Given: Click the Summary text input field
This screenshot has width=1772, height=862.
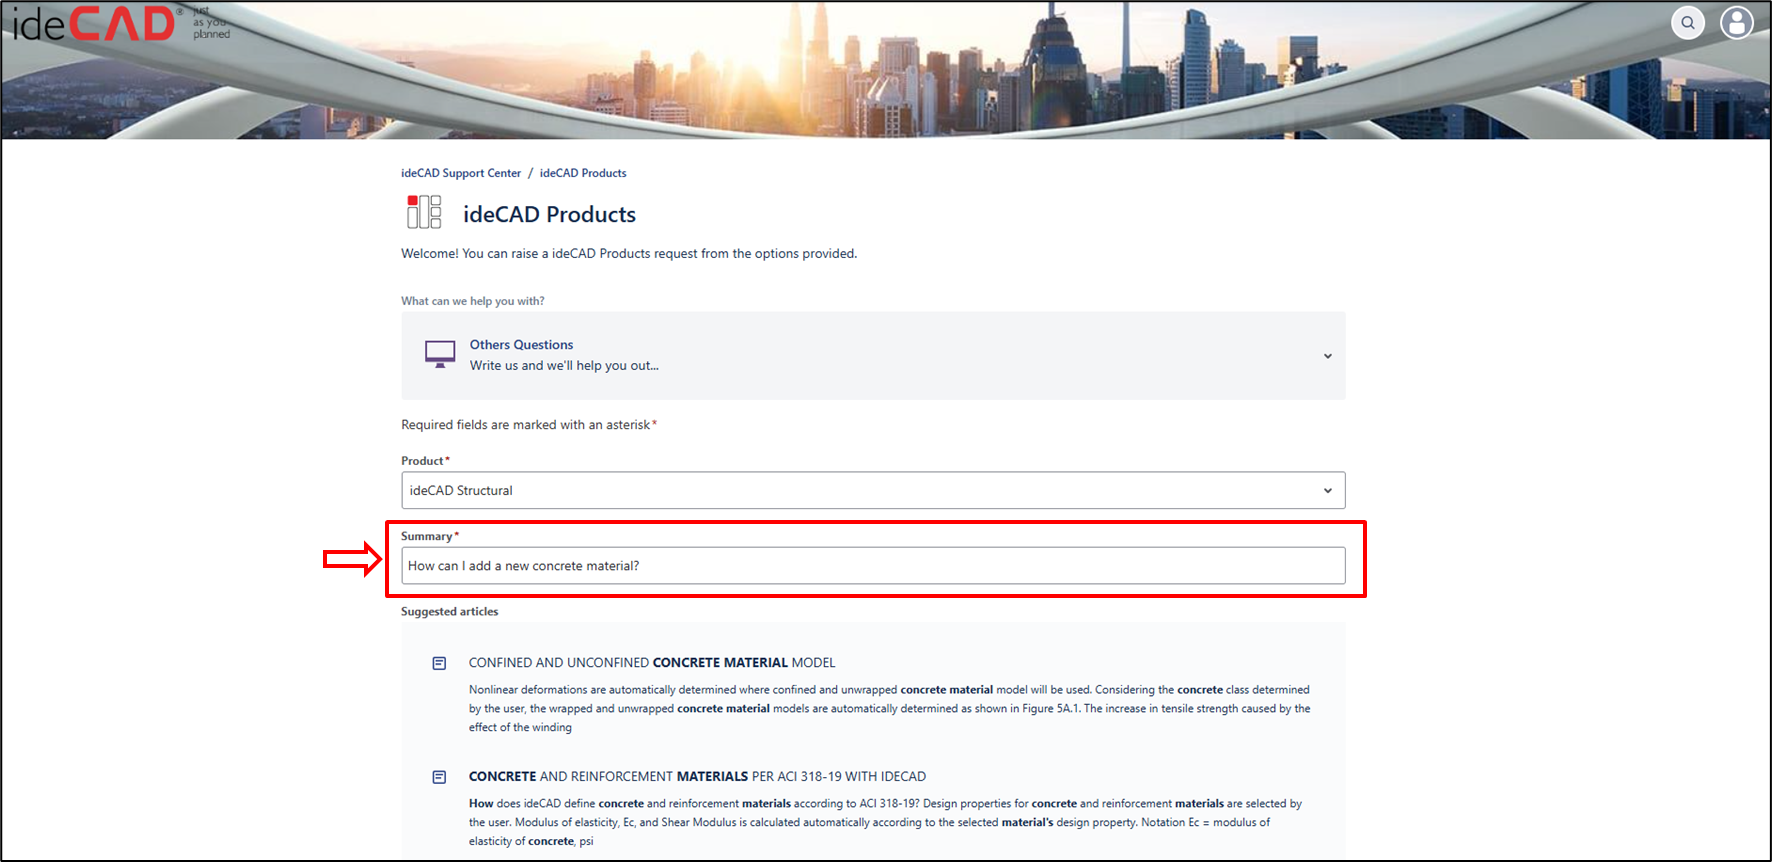Looking at the screenshot, I should 873,566.
